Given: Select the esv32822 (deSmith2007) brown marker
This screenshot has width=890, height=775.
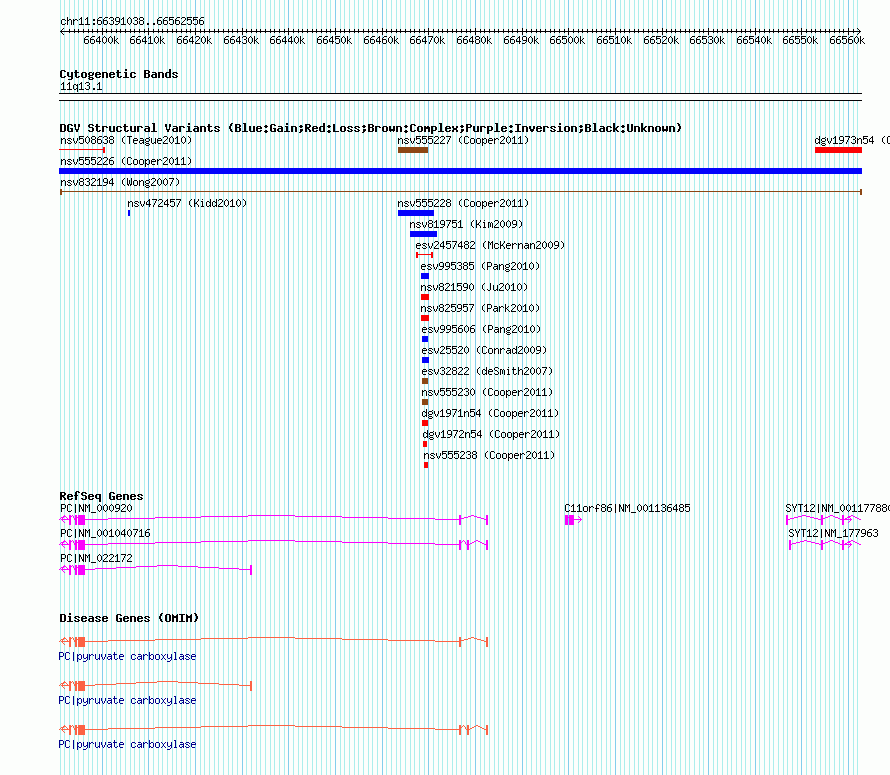Looking at the screenshot, I should tap(425, 381).
